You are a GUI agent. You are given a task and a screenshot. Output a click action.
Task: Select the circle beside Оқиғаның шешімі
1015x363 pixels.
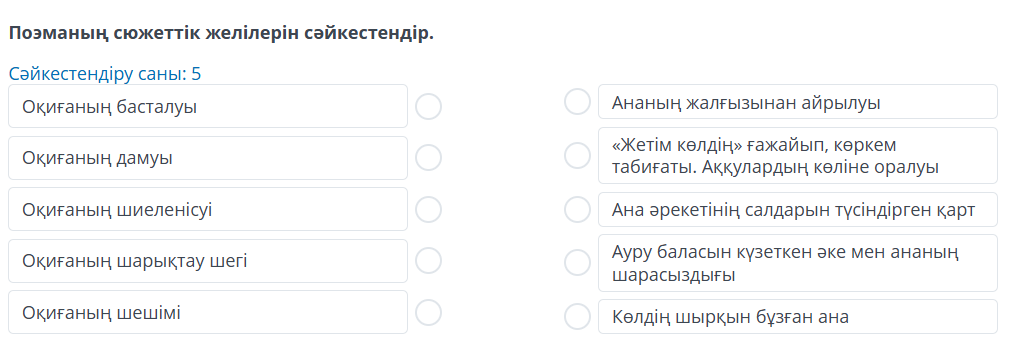pyautogui.click(x=429, y=313)
